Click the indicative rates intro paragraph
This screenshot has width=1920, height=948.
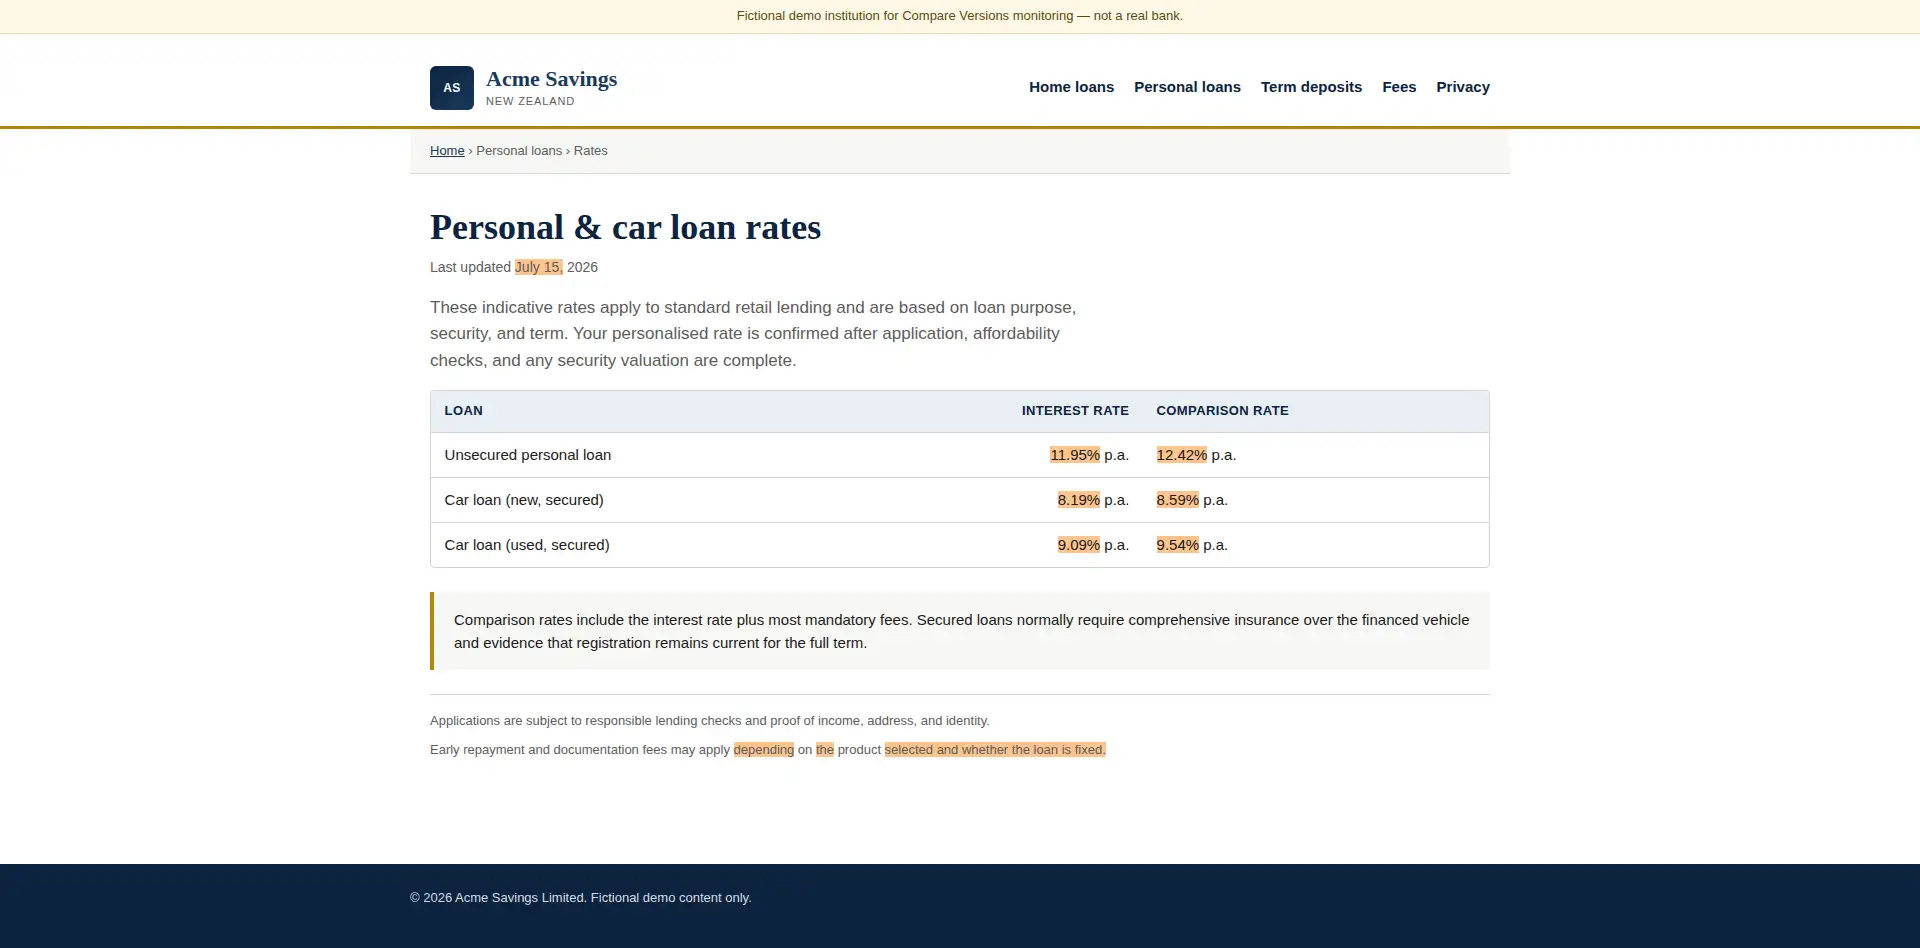click(x=753, y=334)
